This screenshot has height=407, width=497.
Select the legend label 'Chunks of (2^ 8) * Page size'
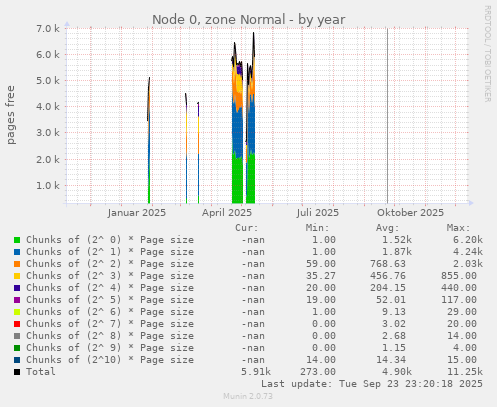click(110, 336)
